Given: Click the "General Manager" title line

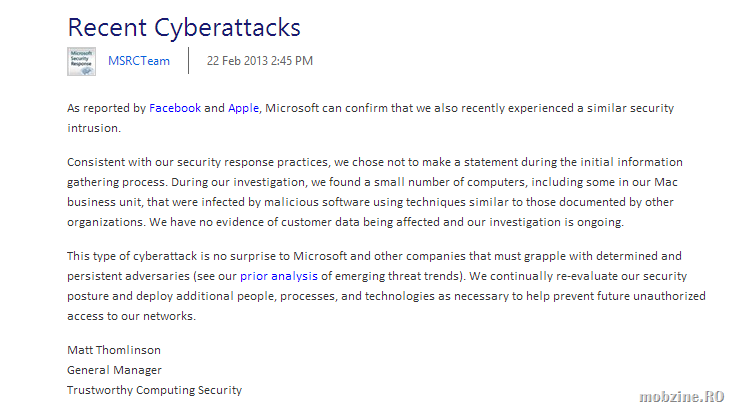Looking at the screenshot, I should [114, 370].
